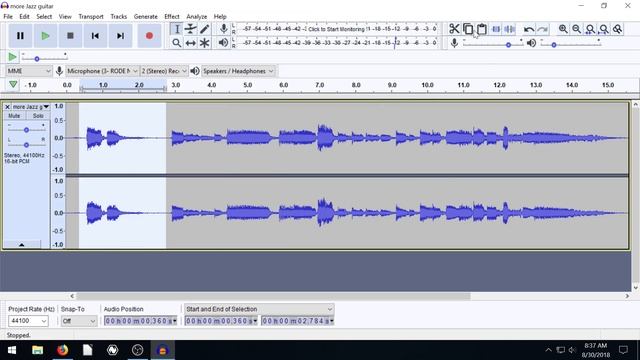Click the Audio Position time field
This screenshot has width=640, height=360.
pos(140,321)
